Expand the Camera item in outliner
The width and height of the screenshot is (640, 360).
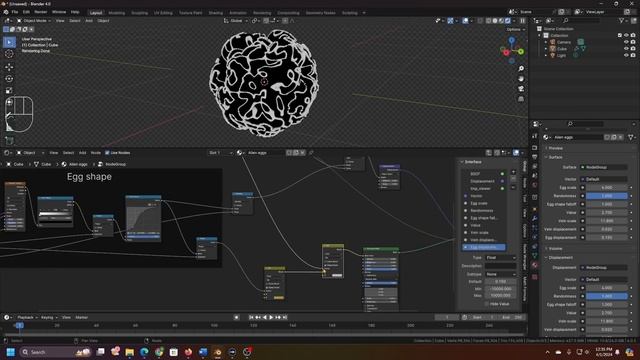click(x=546, y=42)
